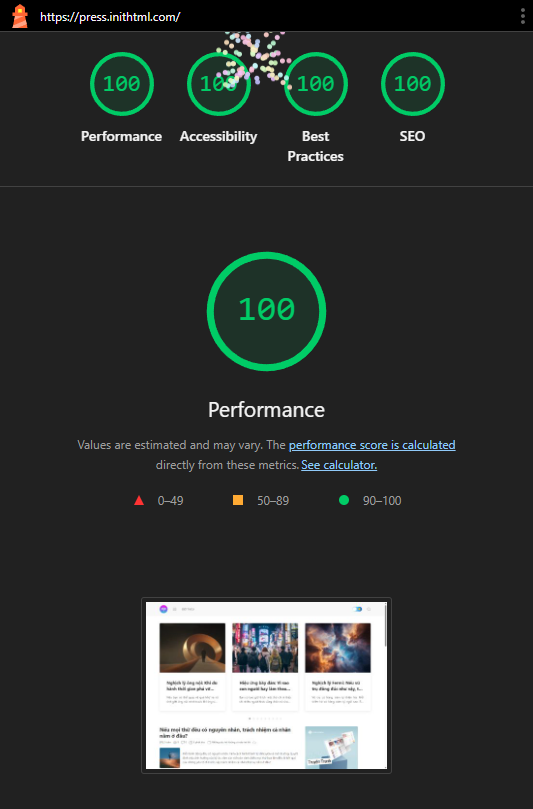Click the scrollbar inside the page screenshot
This screenshot has height=809, width=533.
point(385,625)
